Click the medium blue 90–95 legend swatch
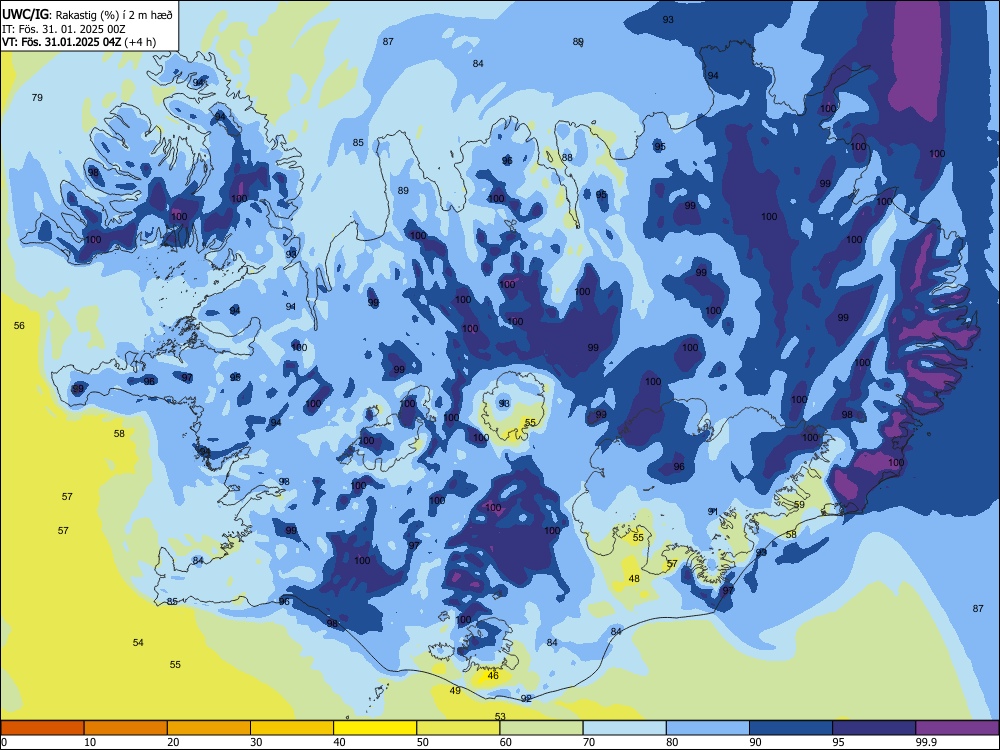Image resolution: width=1000 pixels, height=750 pixels. (791, 728)
